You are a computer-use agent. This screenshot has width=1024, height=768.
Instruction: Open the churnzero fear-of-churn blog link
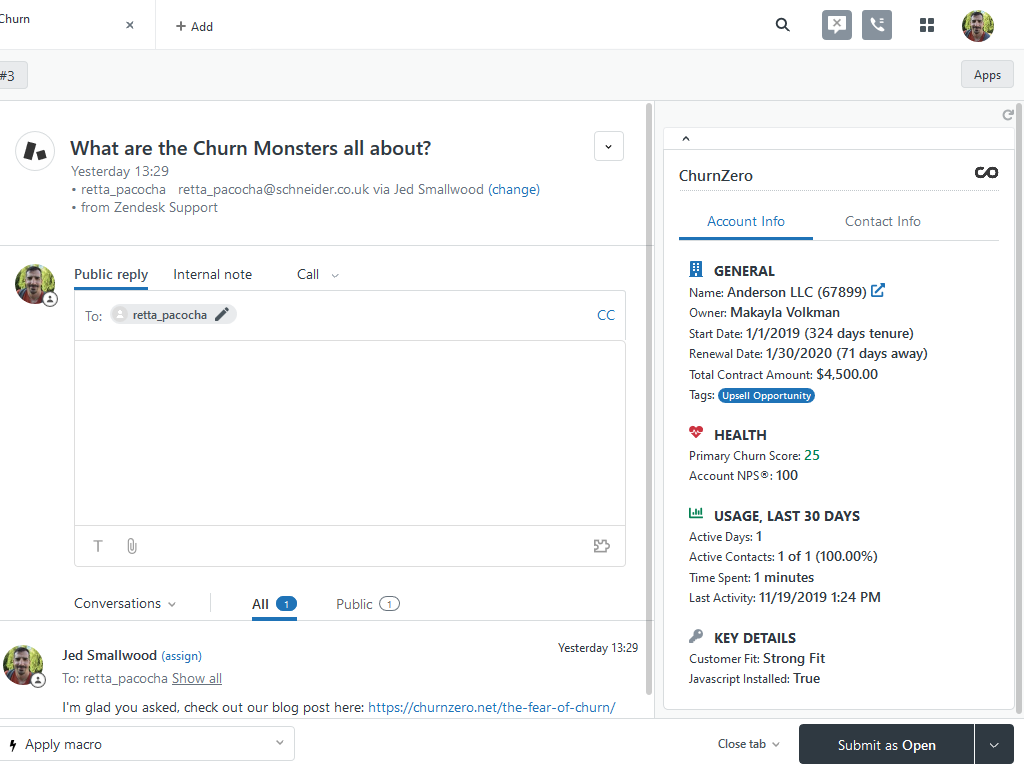tap(492, 707)
